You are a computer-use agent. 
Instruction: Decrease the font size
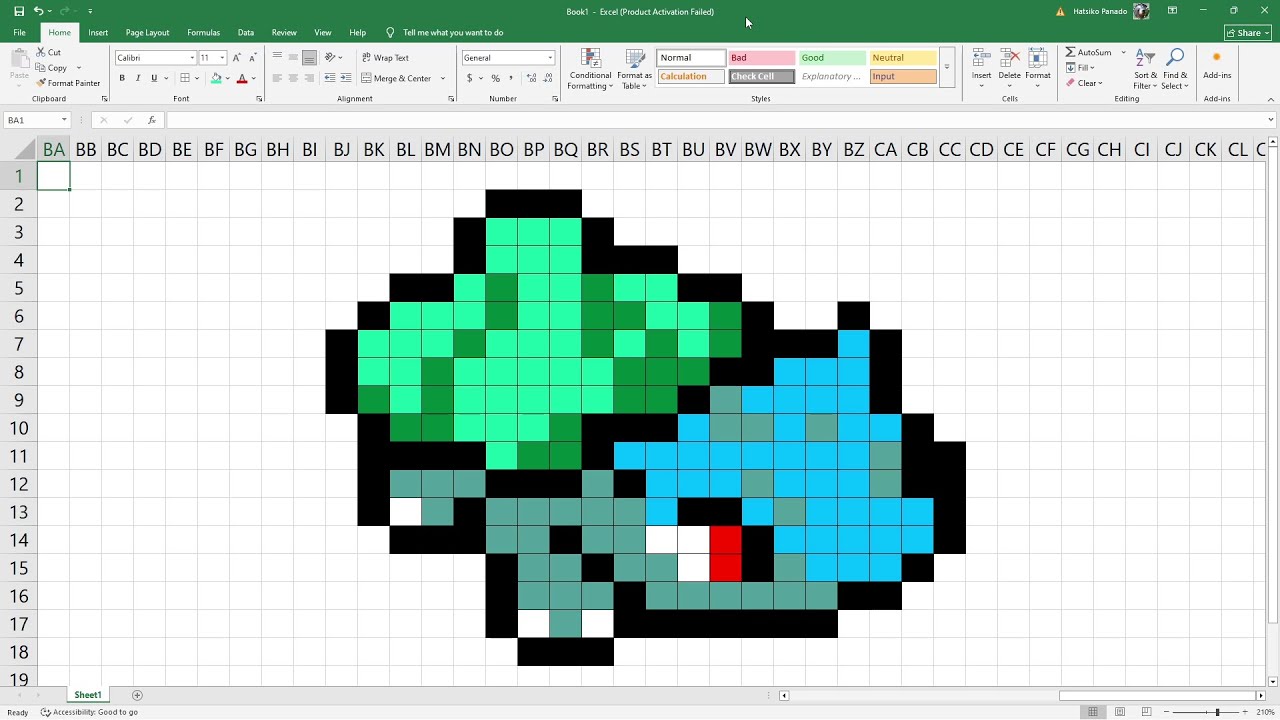pos(252,58)
